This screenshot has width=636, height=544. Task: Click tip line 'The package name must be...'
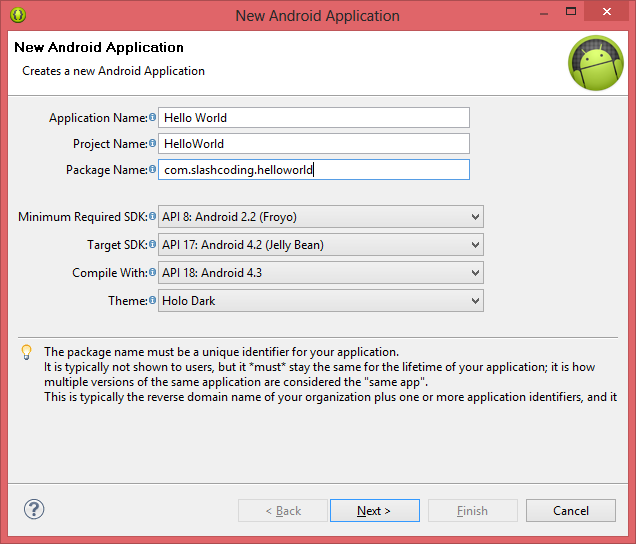coord(222,352)
